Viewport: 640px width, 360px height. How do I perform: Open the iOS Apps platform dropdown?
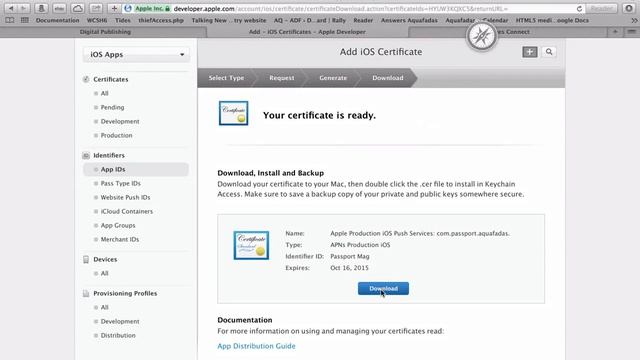136,54
